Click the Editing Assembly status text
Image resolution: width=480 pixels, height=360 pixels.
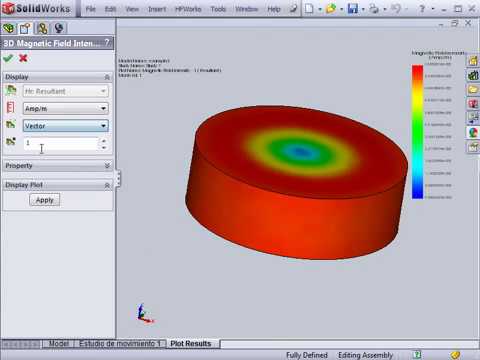click(x=366, y=355)
